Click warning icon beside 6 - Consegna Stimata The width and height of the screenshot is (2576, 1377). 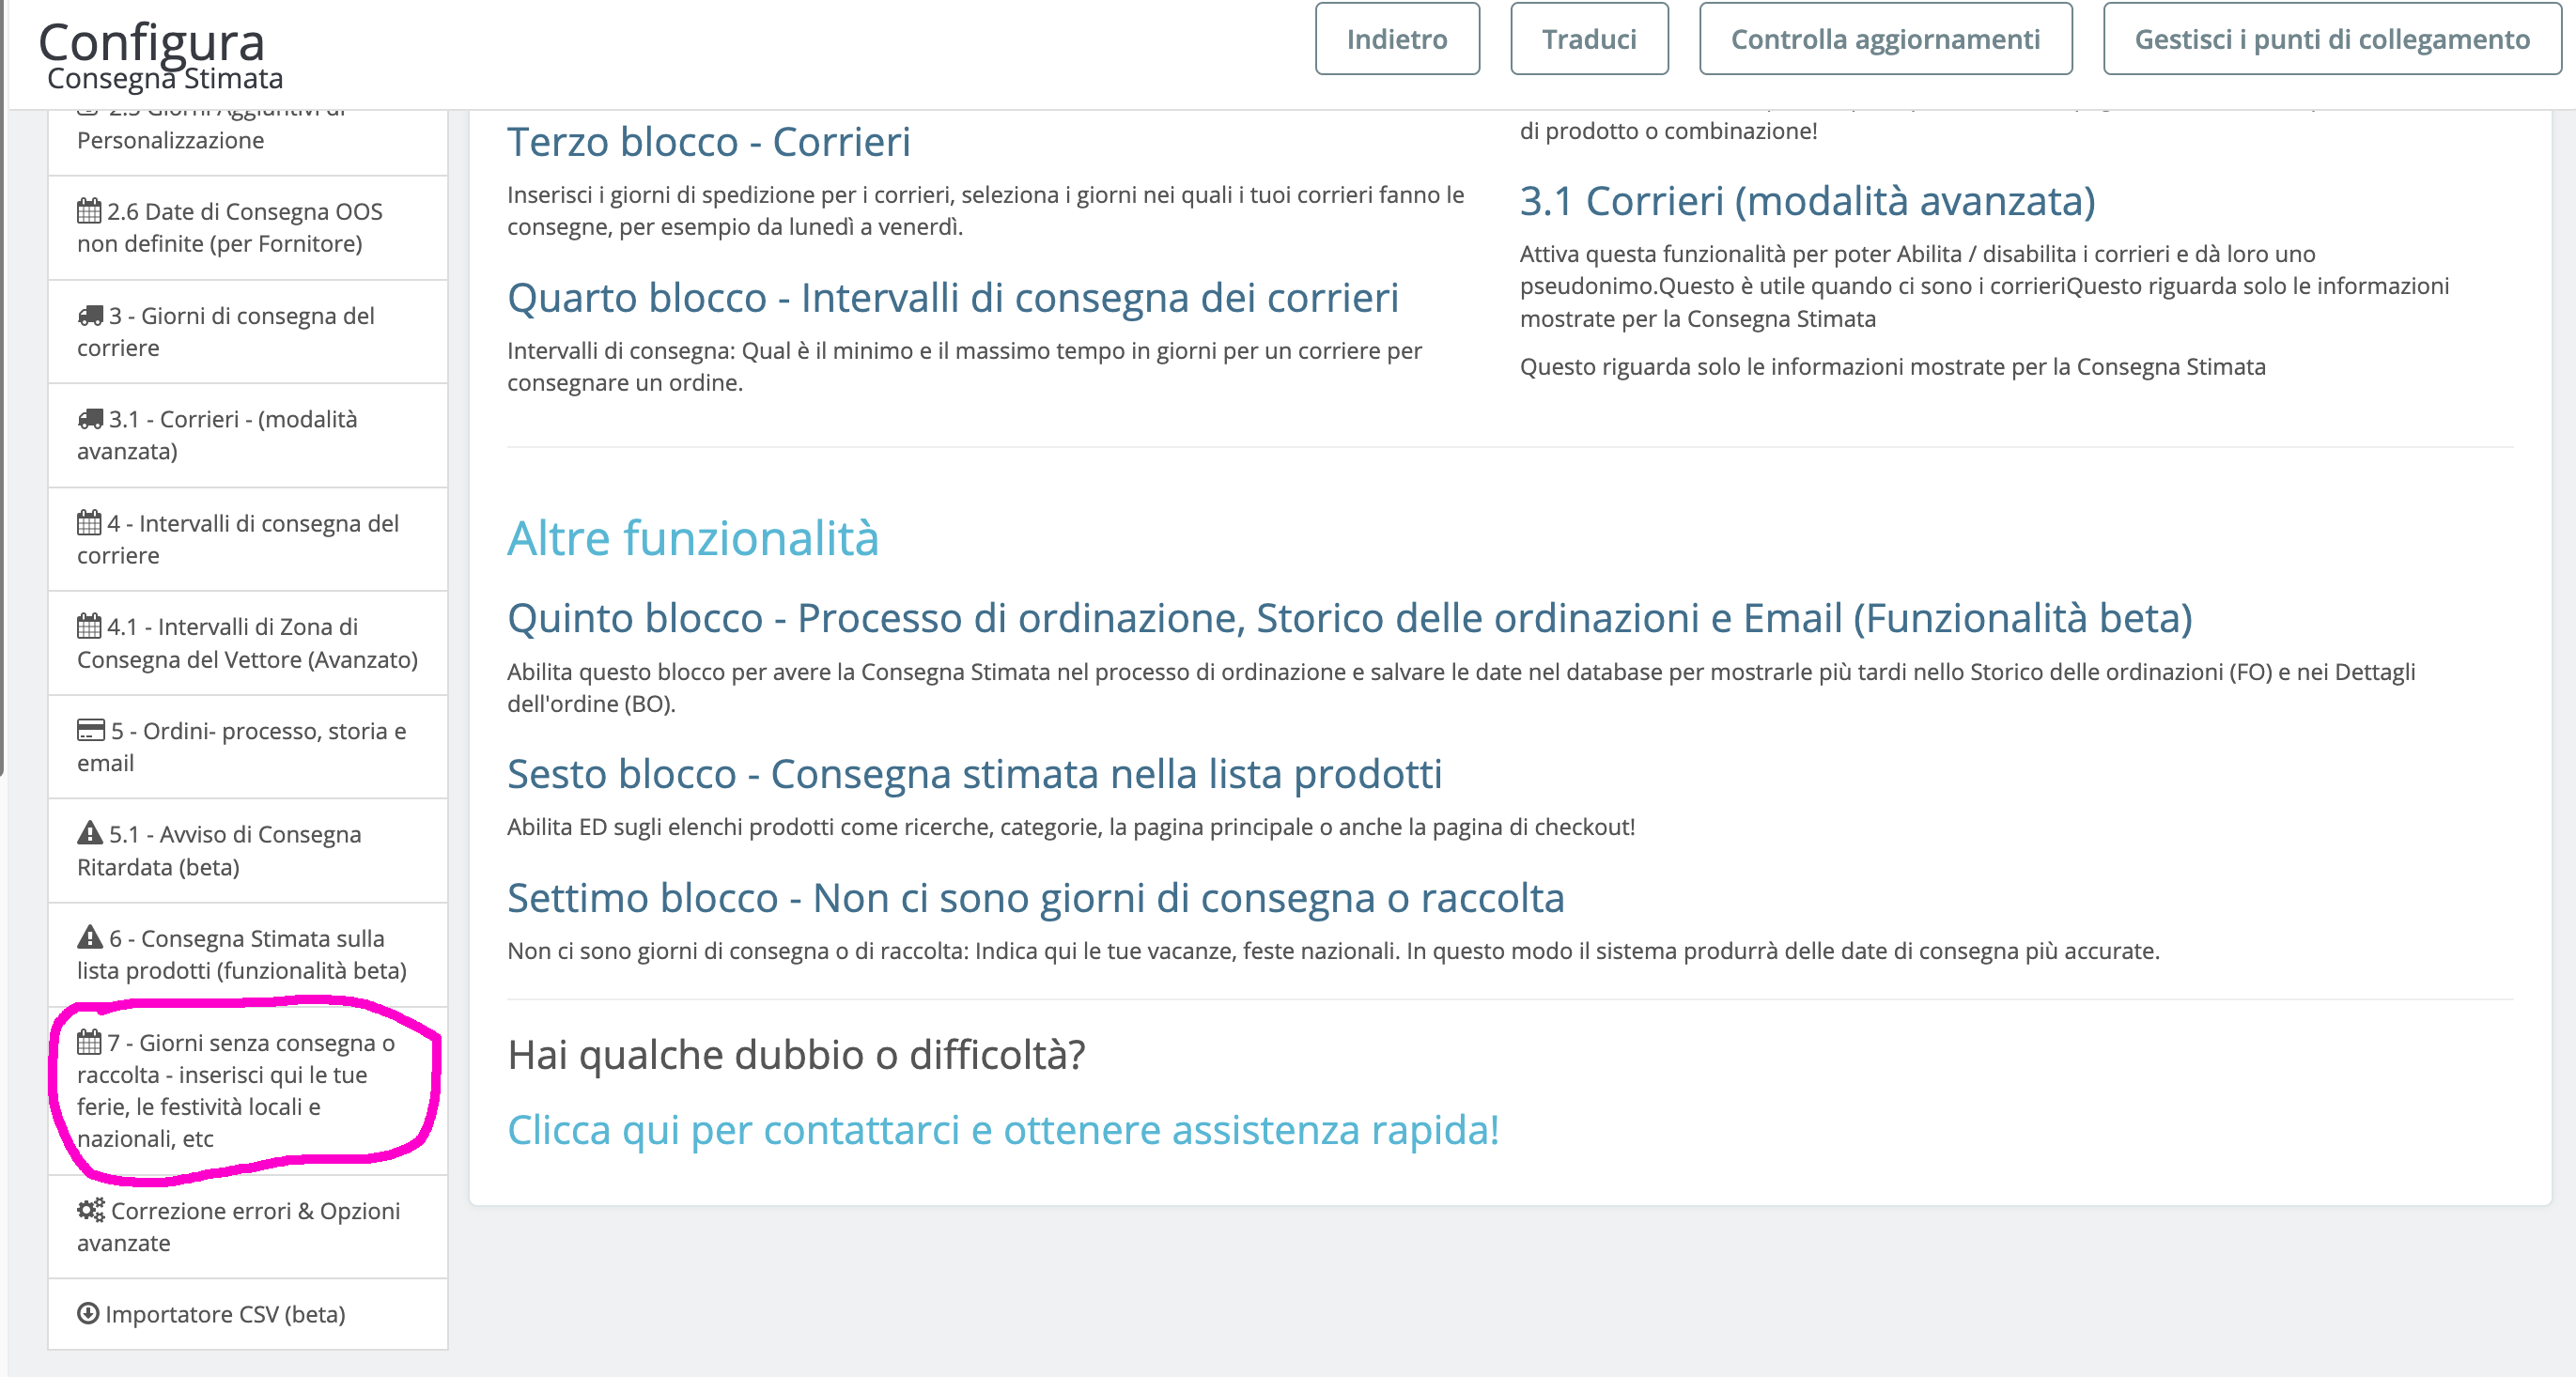click(x=90, y=937)
